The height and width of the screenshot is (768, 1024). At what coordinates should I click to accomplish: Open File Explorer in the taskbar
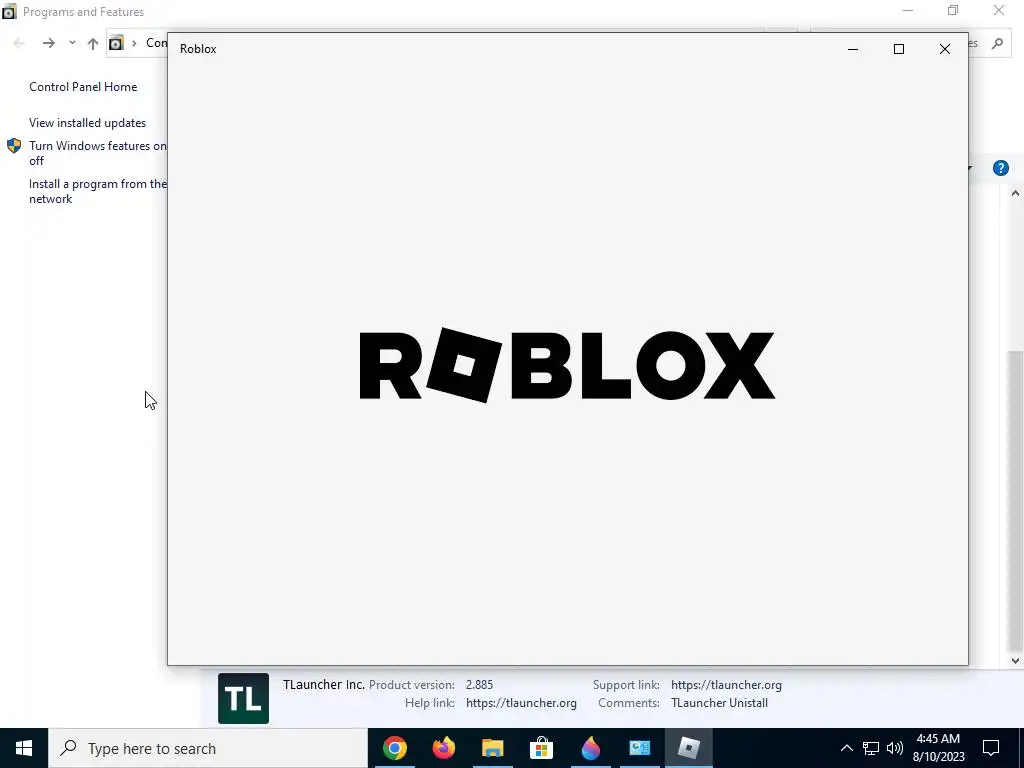492,748
